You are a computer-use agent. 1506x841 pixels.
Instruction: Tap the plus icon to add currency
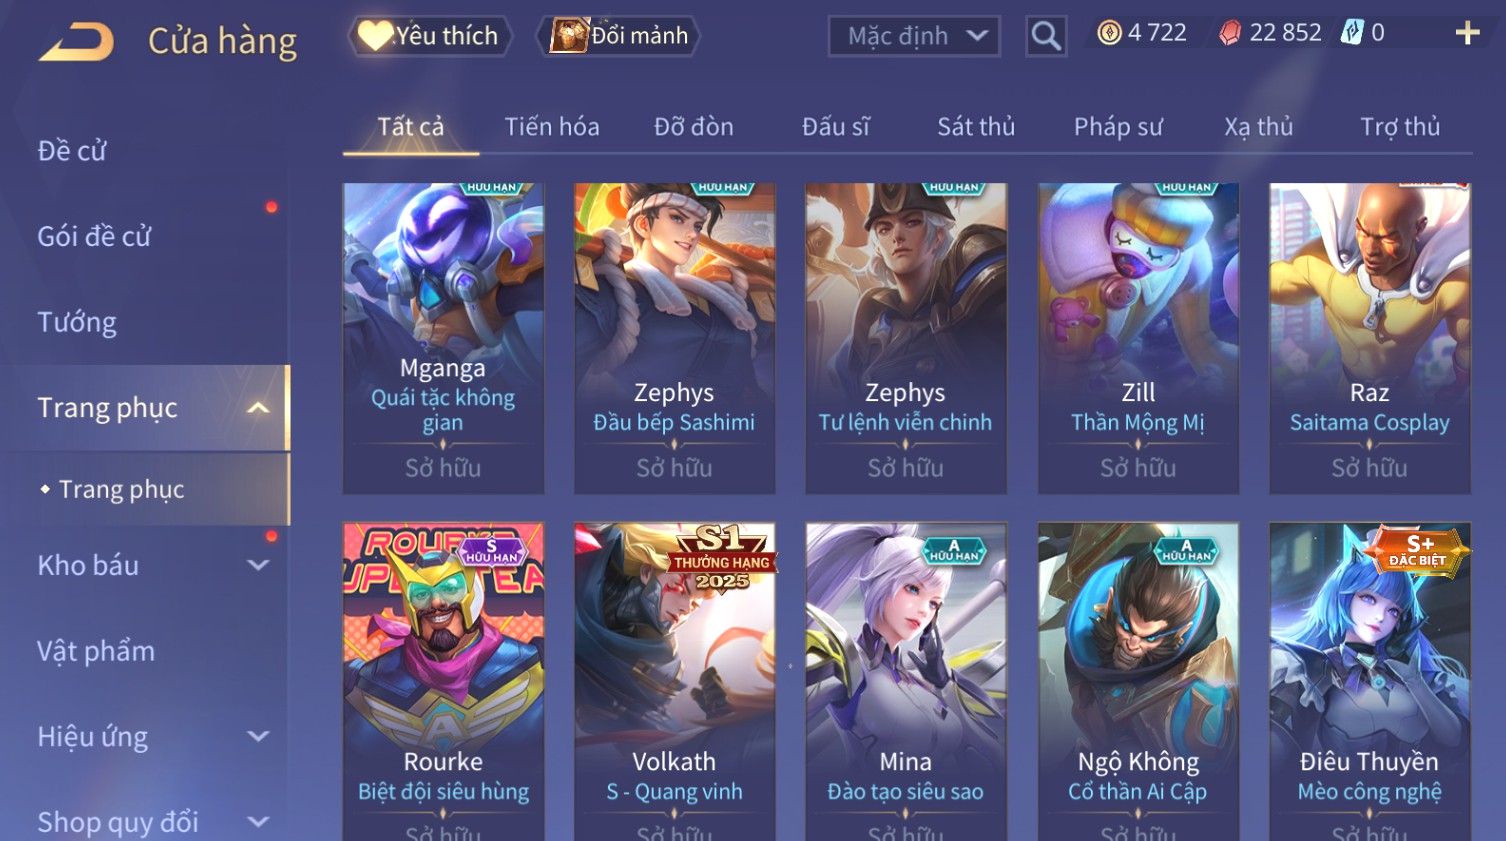tap(1467, 33)
